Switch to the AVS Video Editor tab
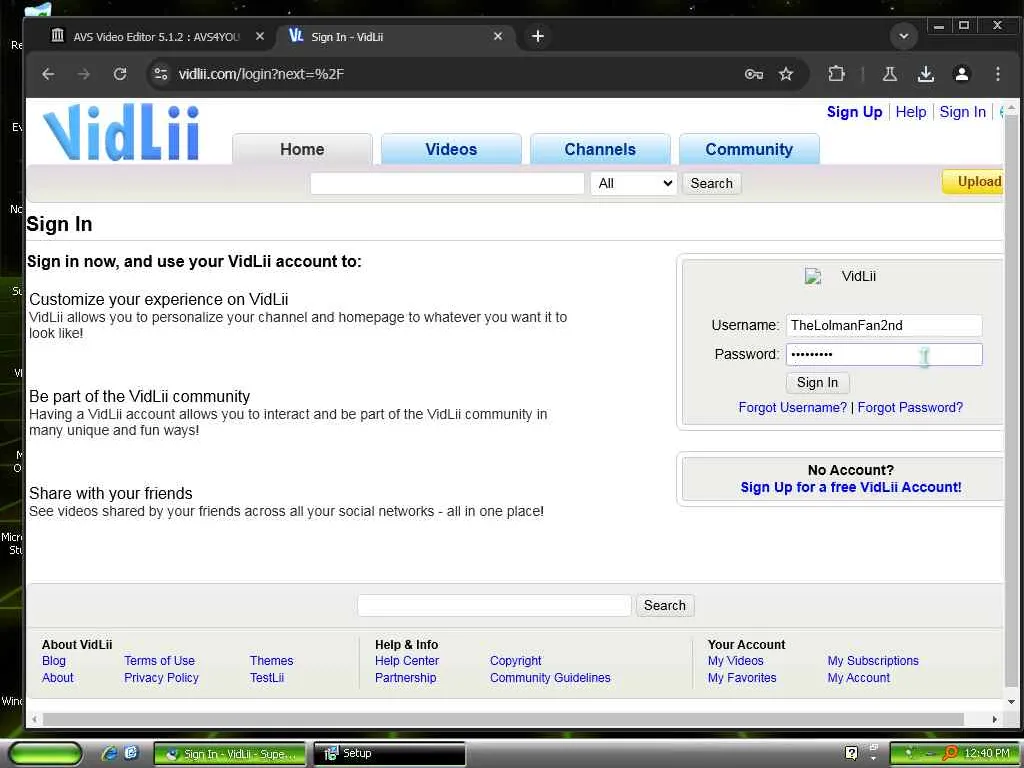 [155, 37]
